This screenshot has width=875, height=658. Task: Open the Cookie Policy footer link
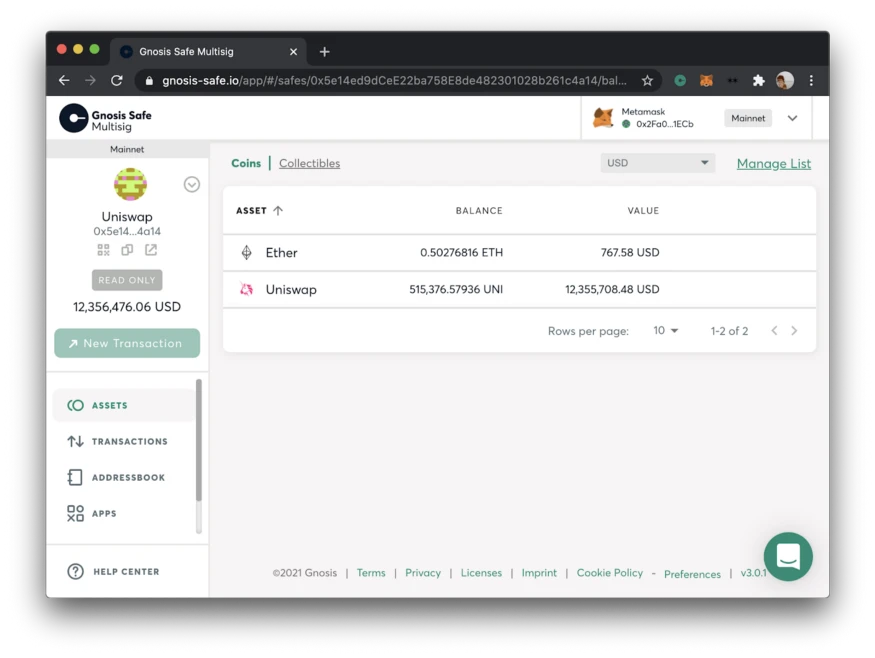tap(609, 573)
